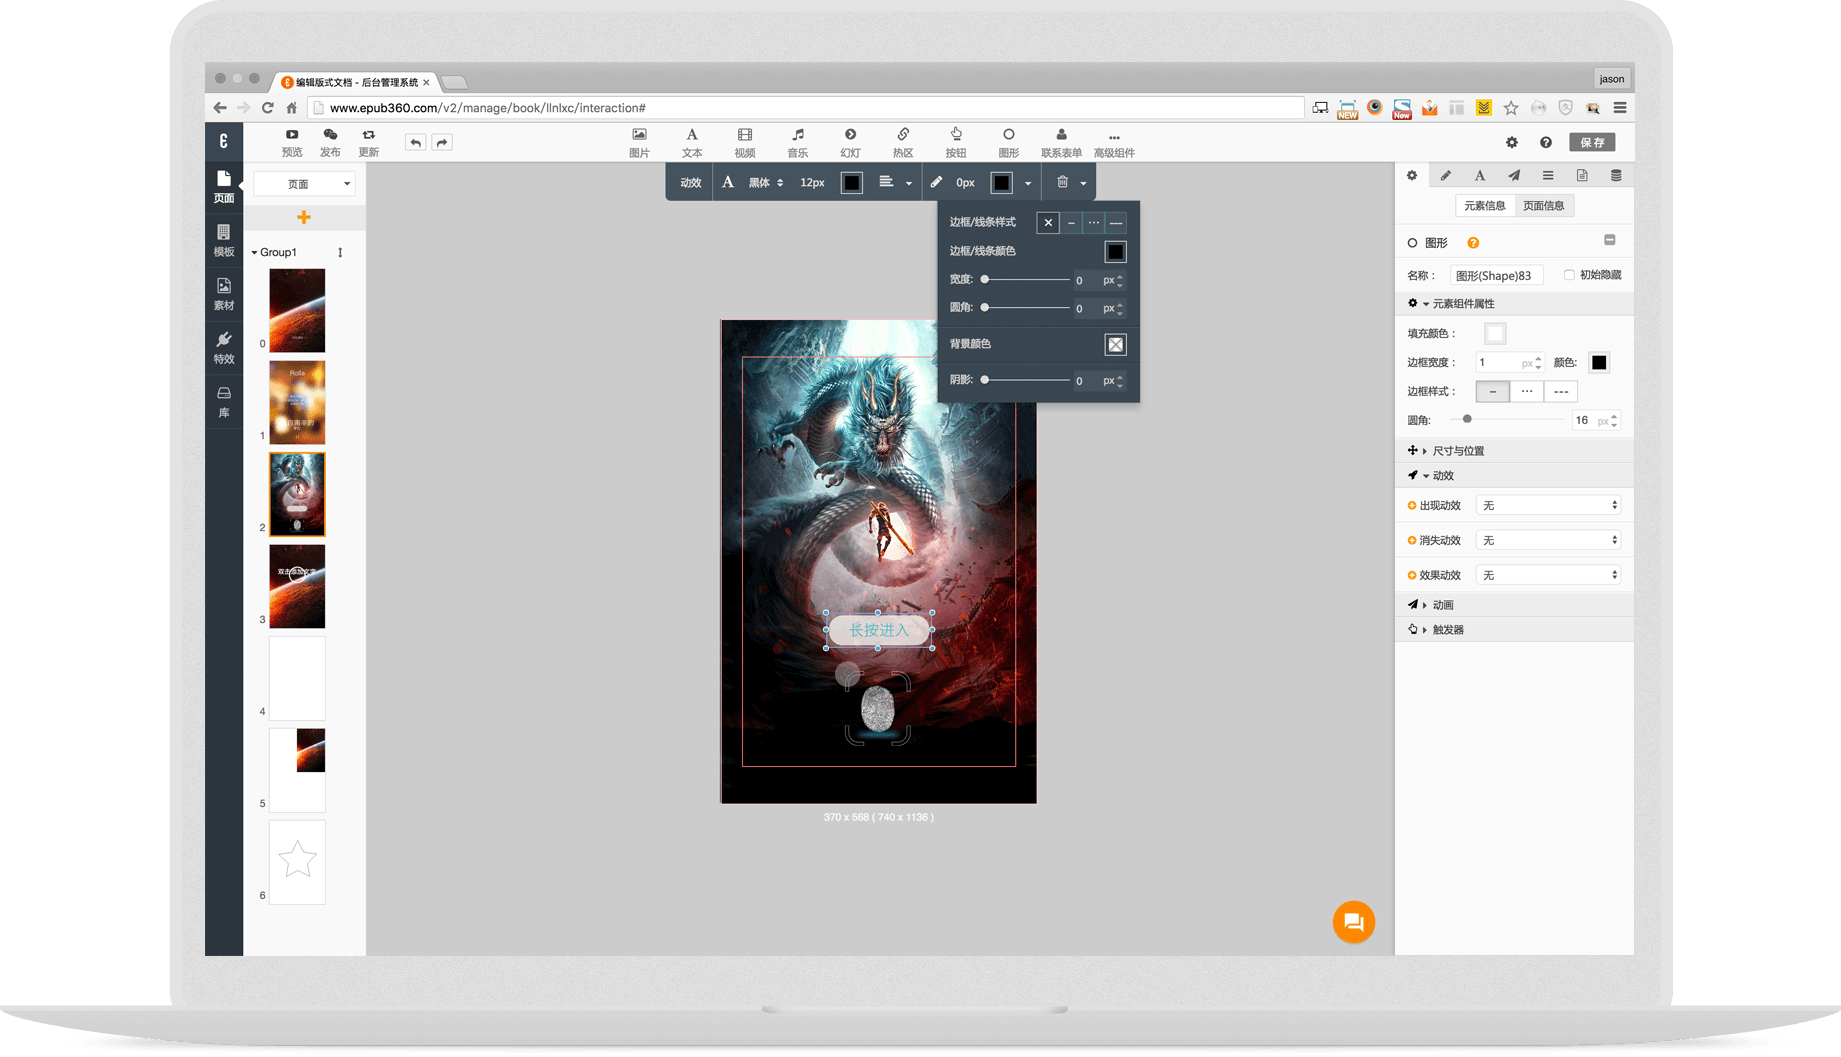Switch to 元素信息 tab
Image resolution: width=1841 pixels, height=1057 pixels.
pos(1484,206)
